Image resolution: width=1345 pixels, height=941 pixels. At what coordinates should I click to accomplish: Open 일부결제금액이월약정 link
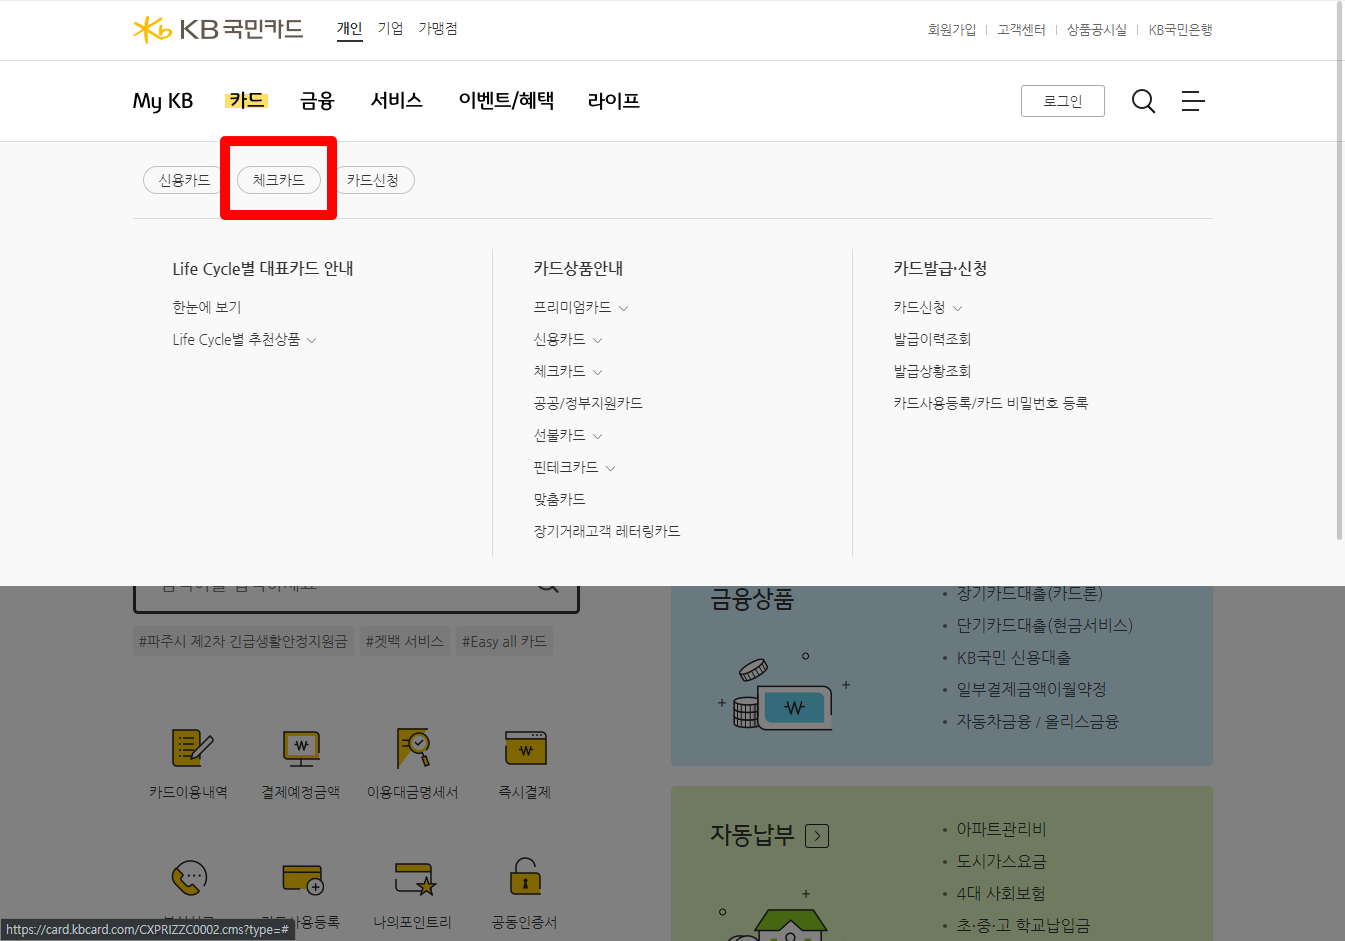click(1031, 690)
